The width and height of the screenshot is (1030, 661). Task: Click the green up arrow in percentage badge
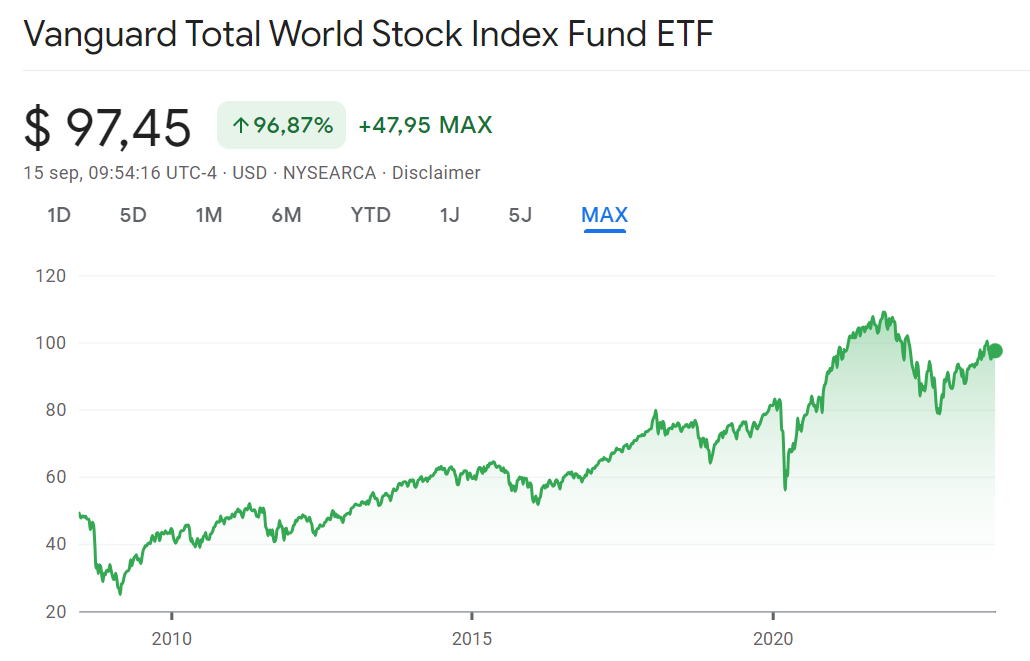point(240,126)
